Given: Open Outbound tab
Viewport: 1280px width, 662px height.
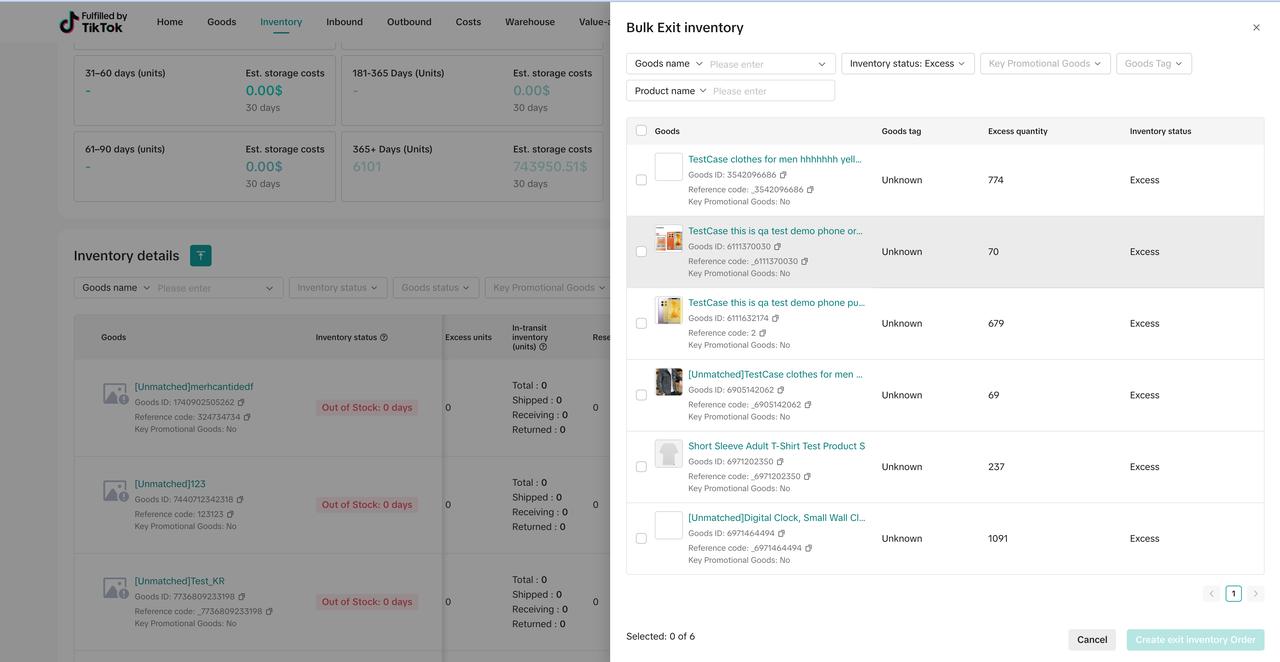Looking at the screenshot, I should click(x=409, y=22).
